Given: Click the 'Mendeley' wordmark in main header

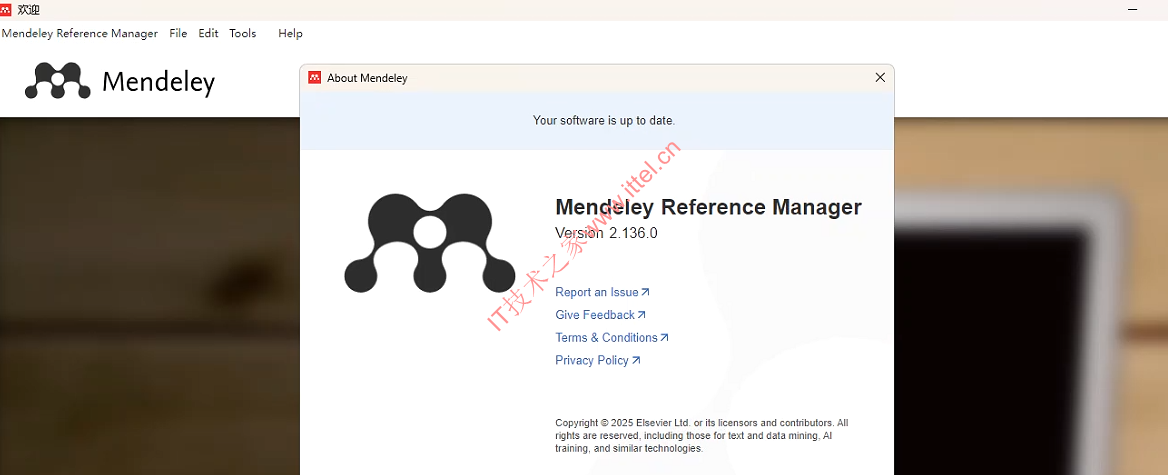Looking at the screenshot, I should [x=159, y=82].
